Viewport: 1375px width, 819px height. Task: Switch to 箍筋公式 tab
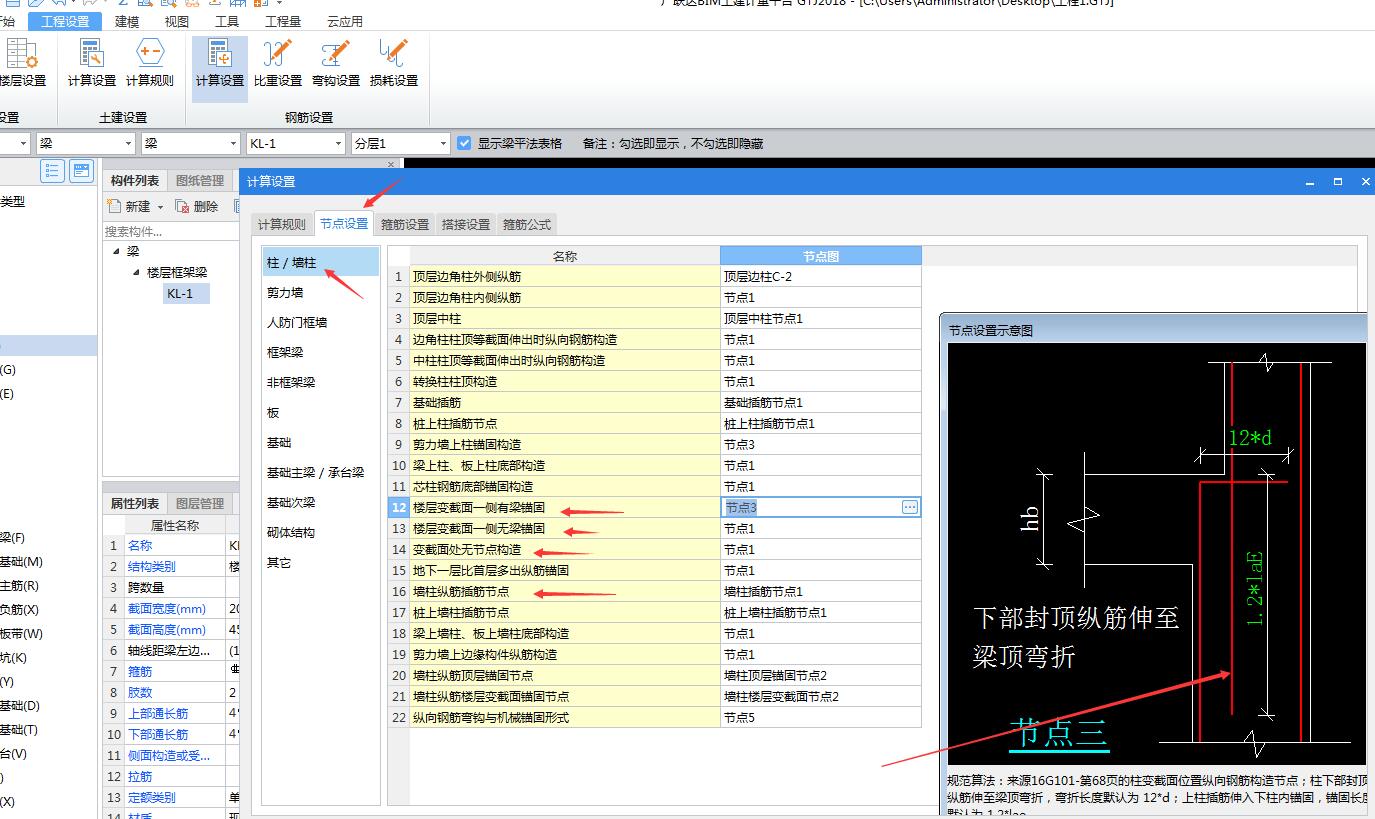tap(527, 224)
